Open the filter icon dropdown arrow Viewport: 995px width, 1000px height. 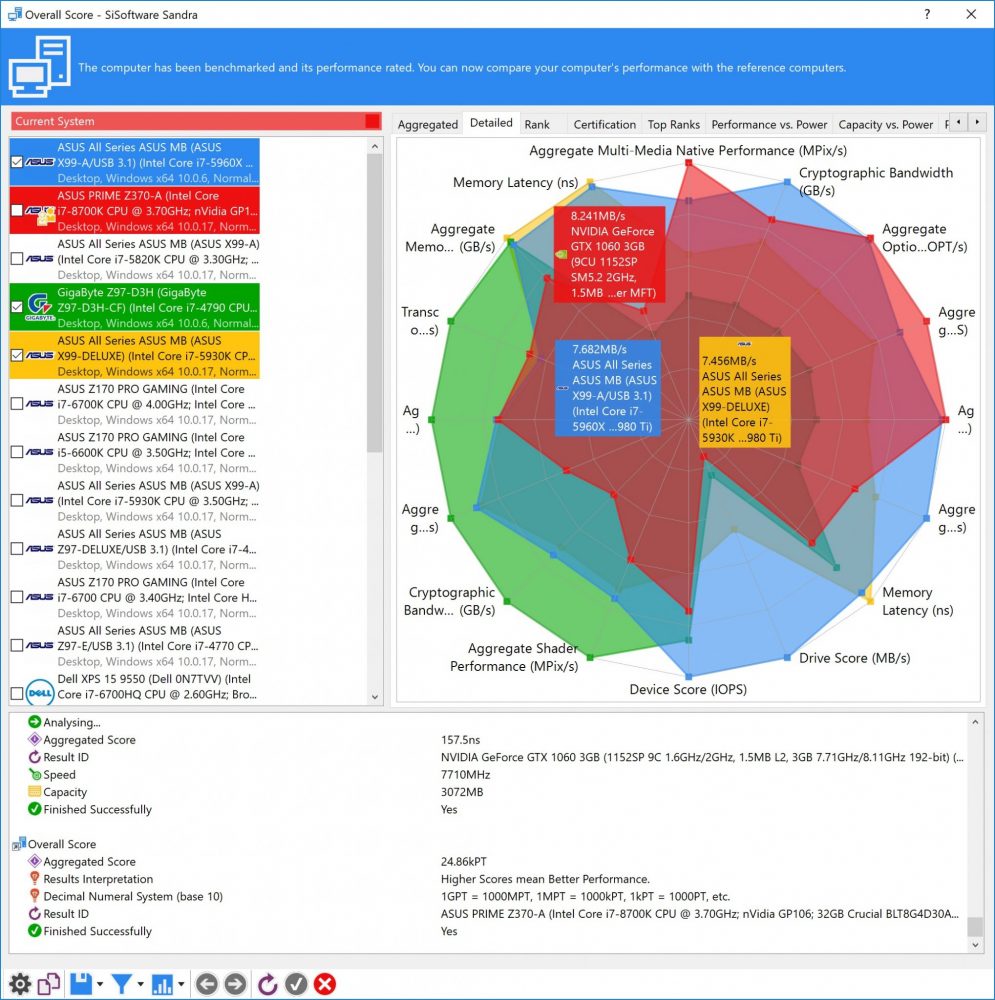point(140,984)
